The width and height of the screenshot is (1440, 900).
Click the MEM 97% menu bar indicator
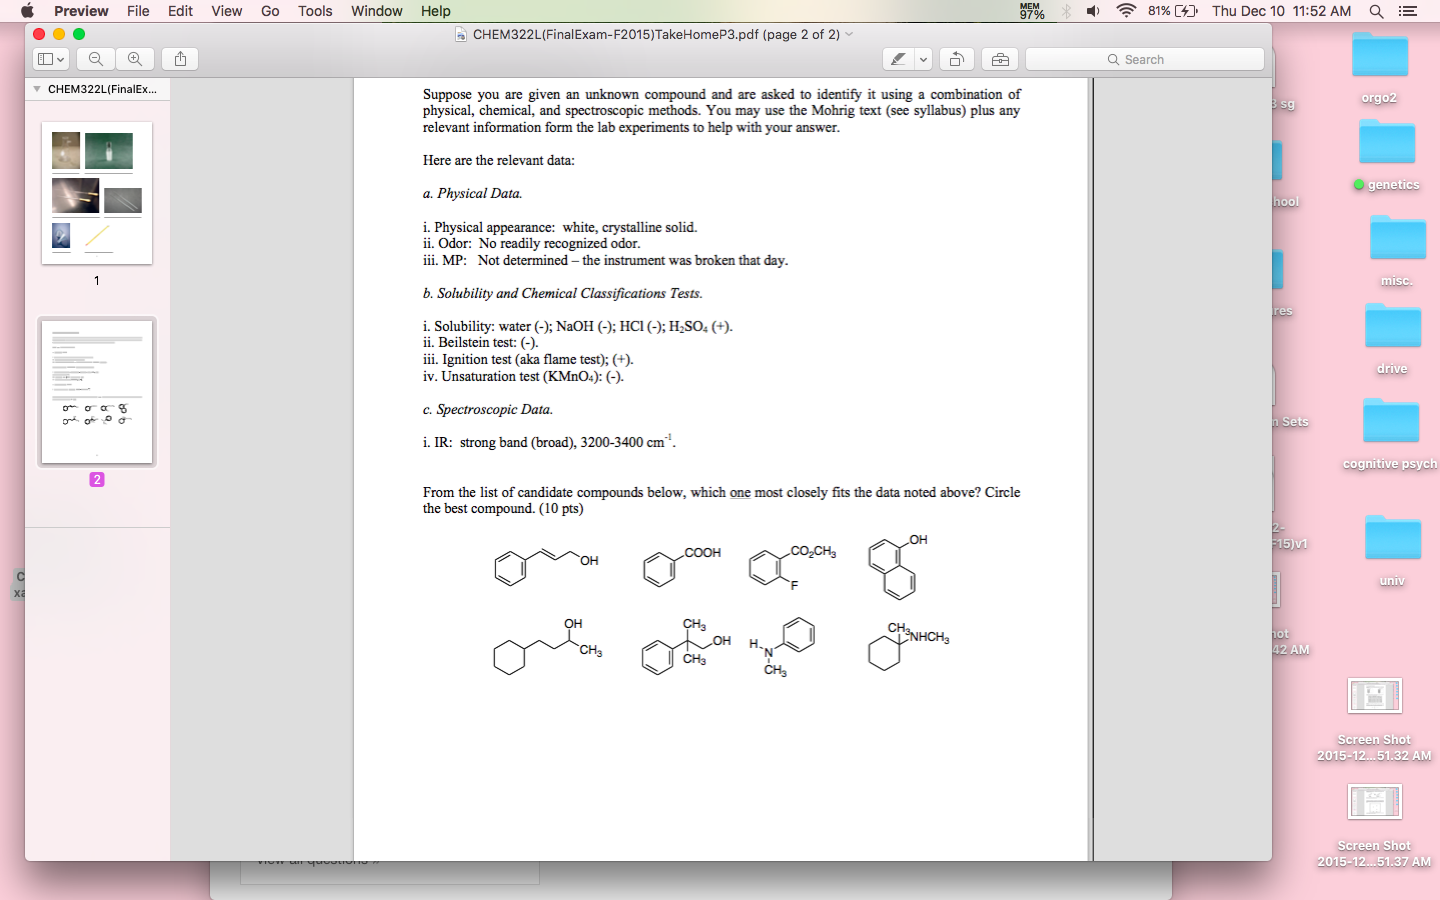(x=1031, y=11)
